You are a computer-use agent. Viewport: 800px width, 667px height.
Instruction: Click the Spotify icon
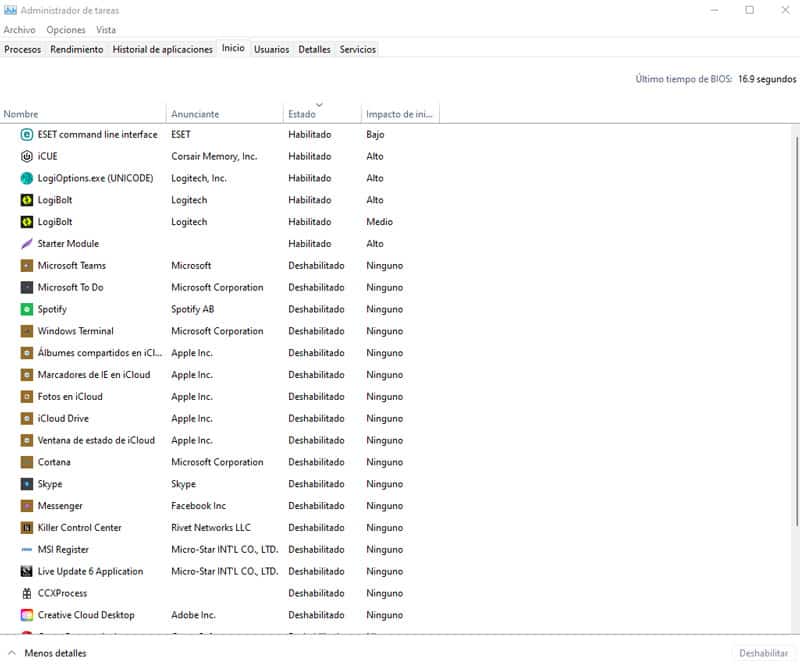pos(27,309)
